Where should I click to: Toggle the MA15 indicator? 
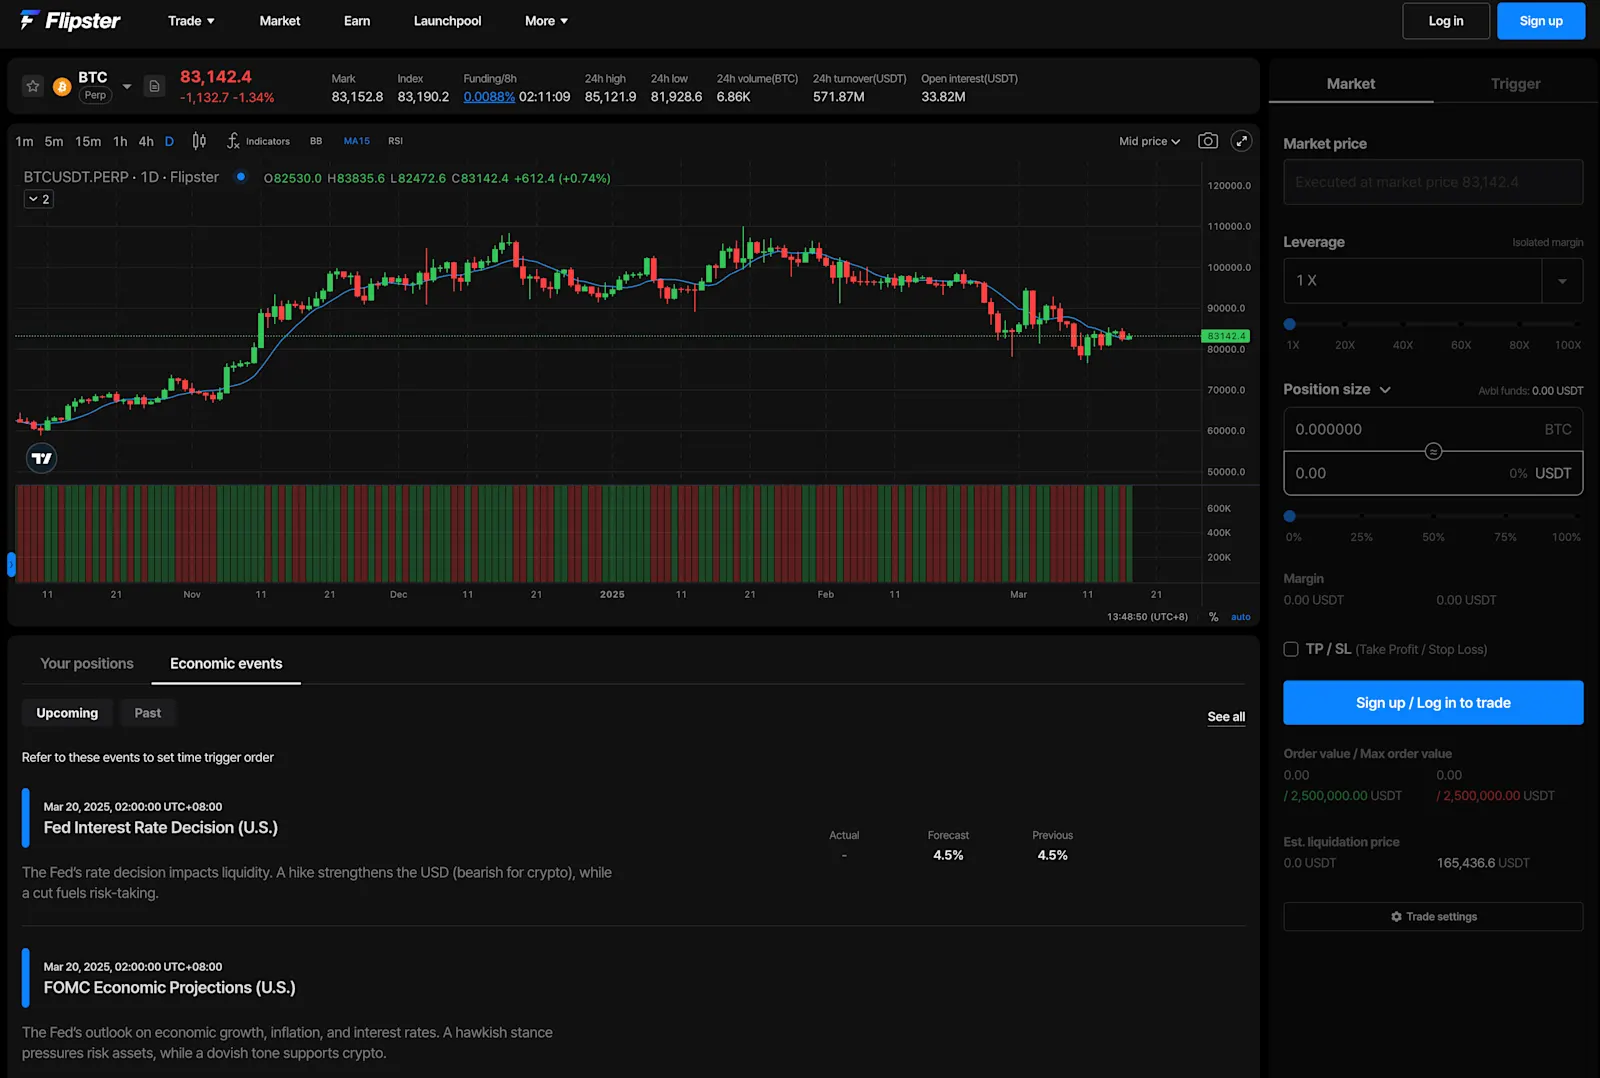tap(357, 141)
